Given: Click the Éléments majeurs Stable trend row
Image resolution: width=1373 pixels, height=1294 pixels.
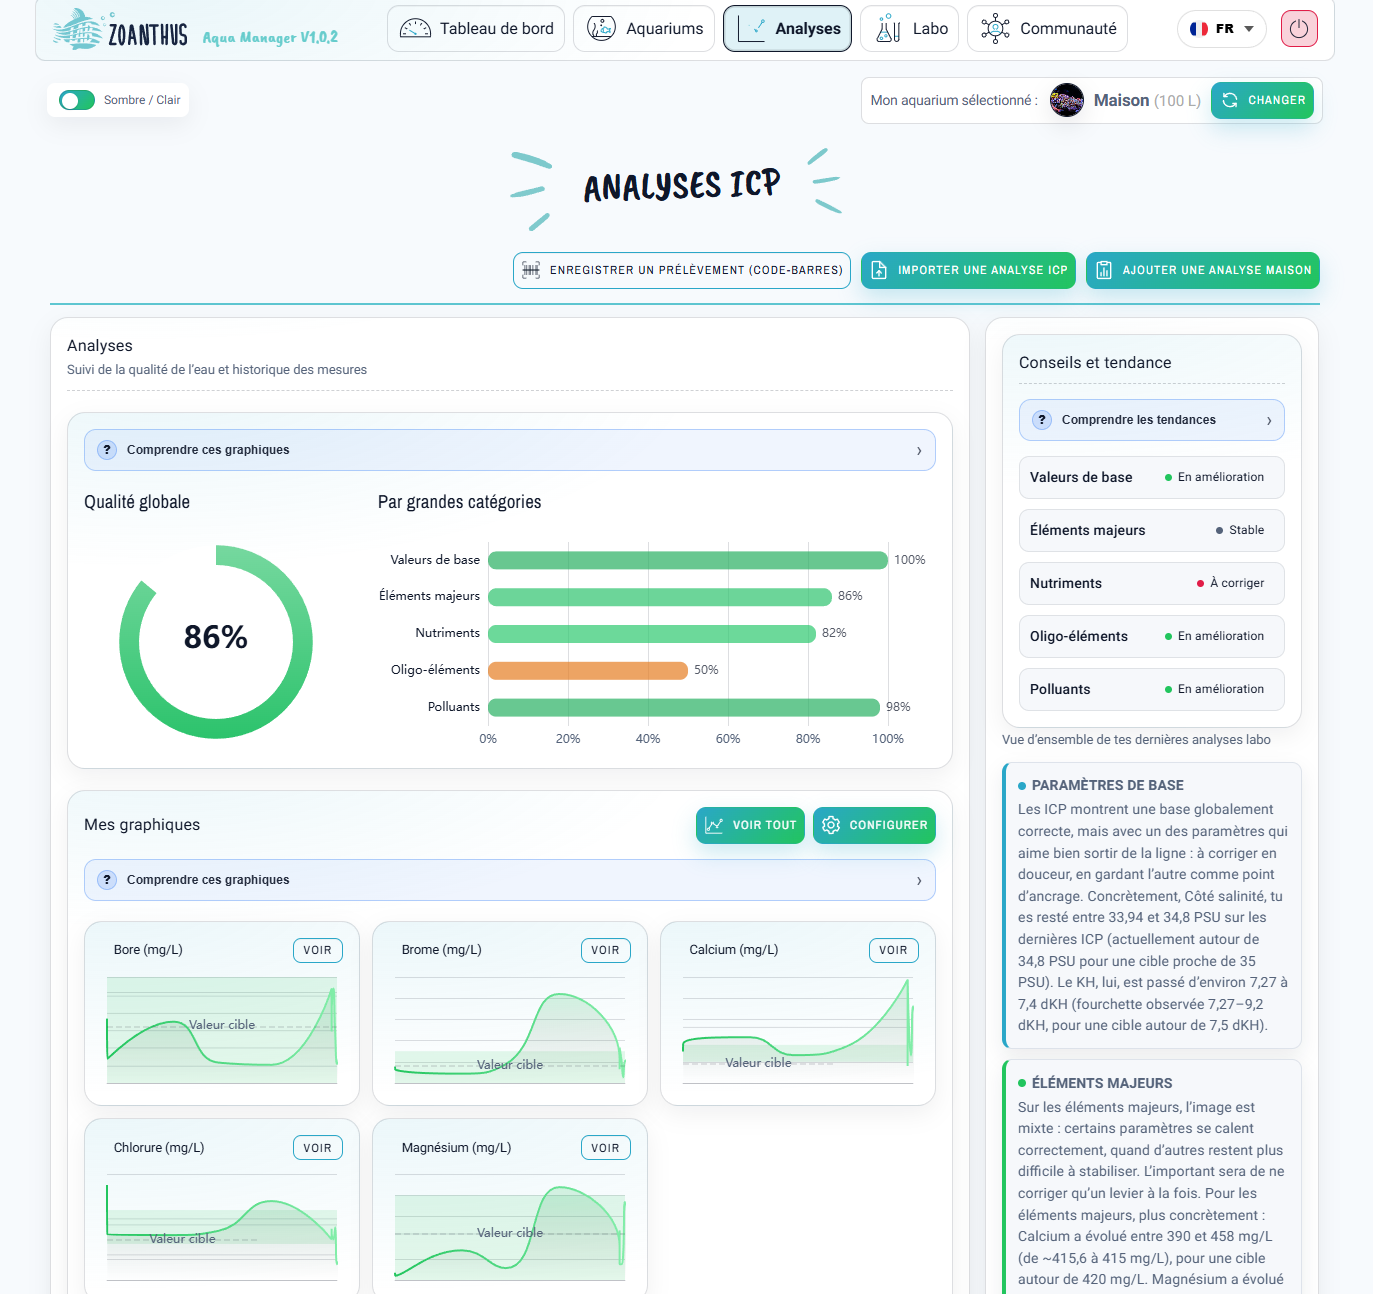Looking at the screenshot, I should [1152, 530].
